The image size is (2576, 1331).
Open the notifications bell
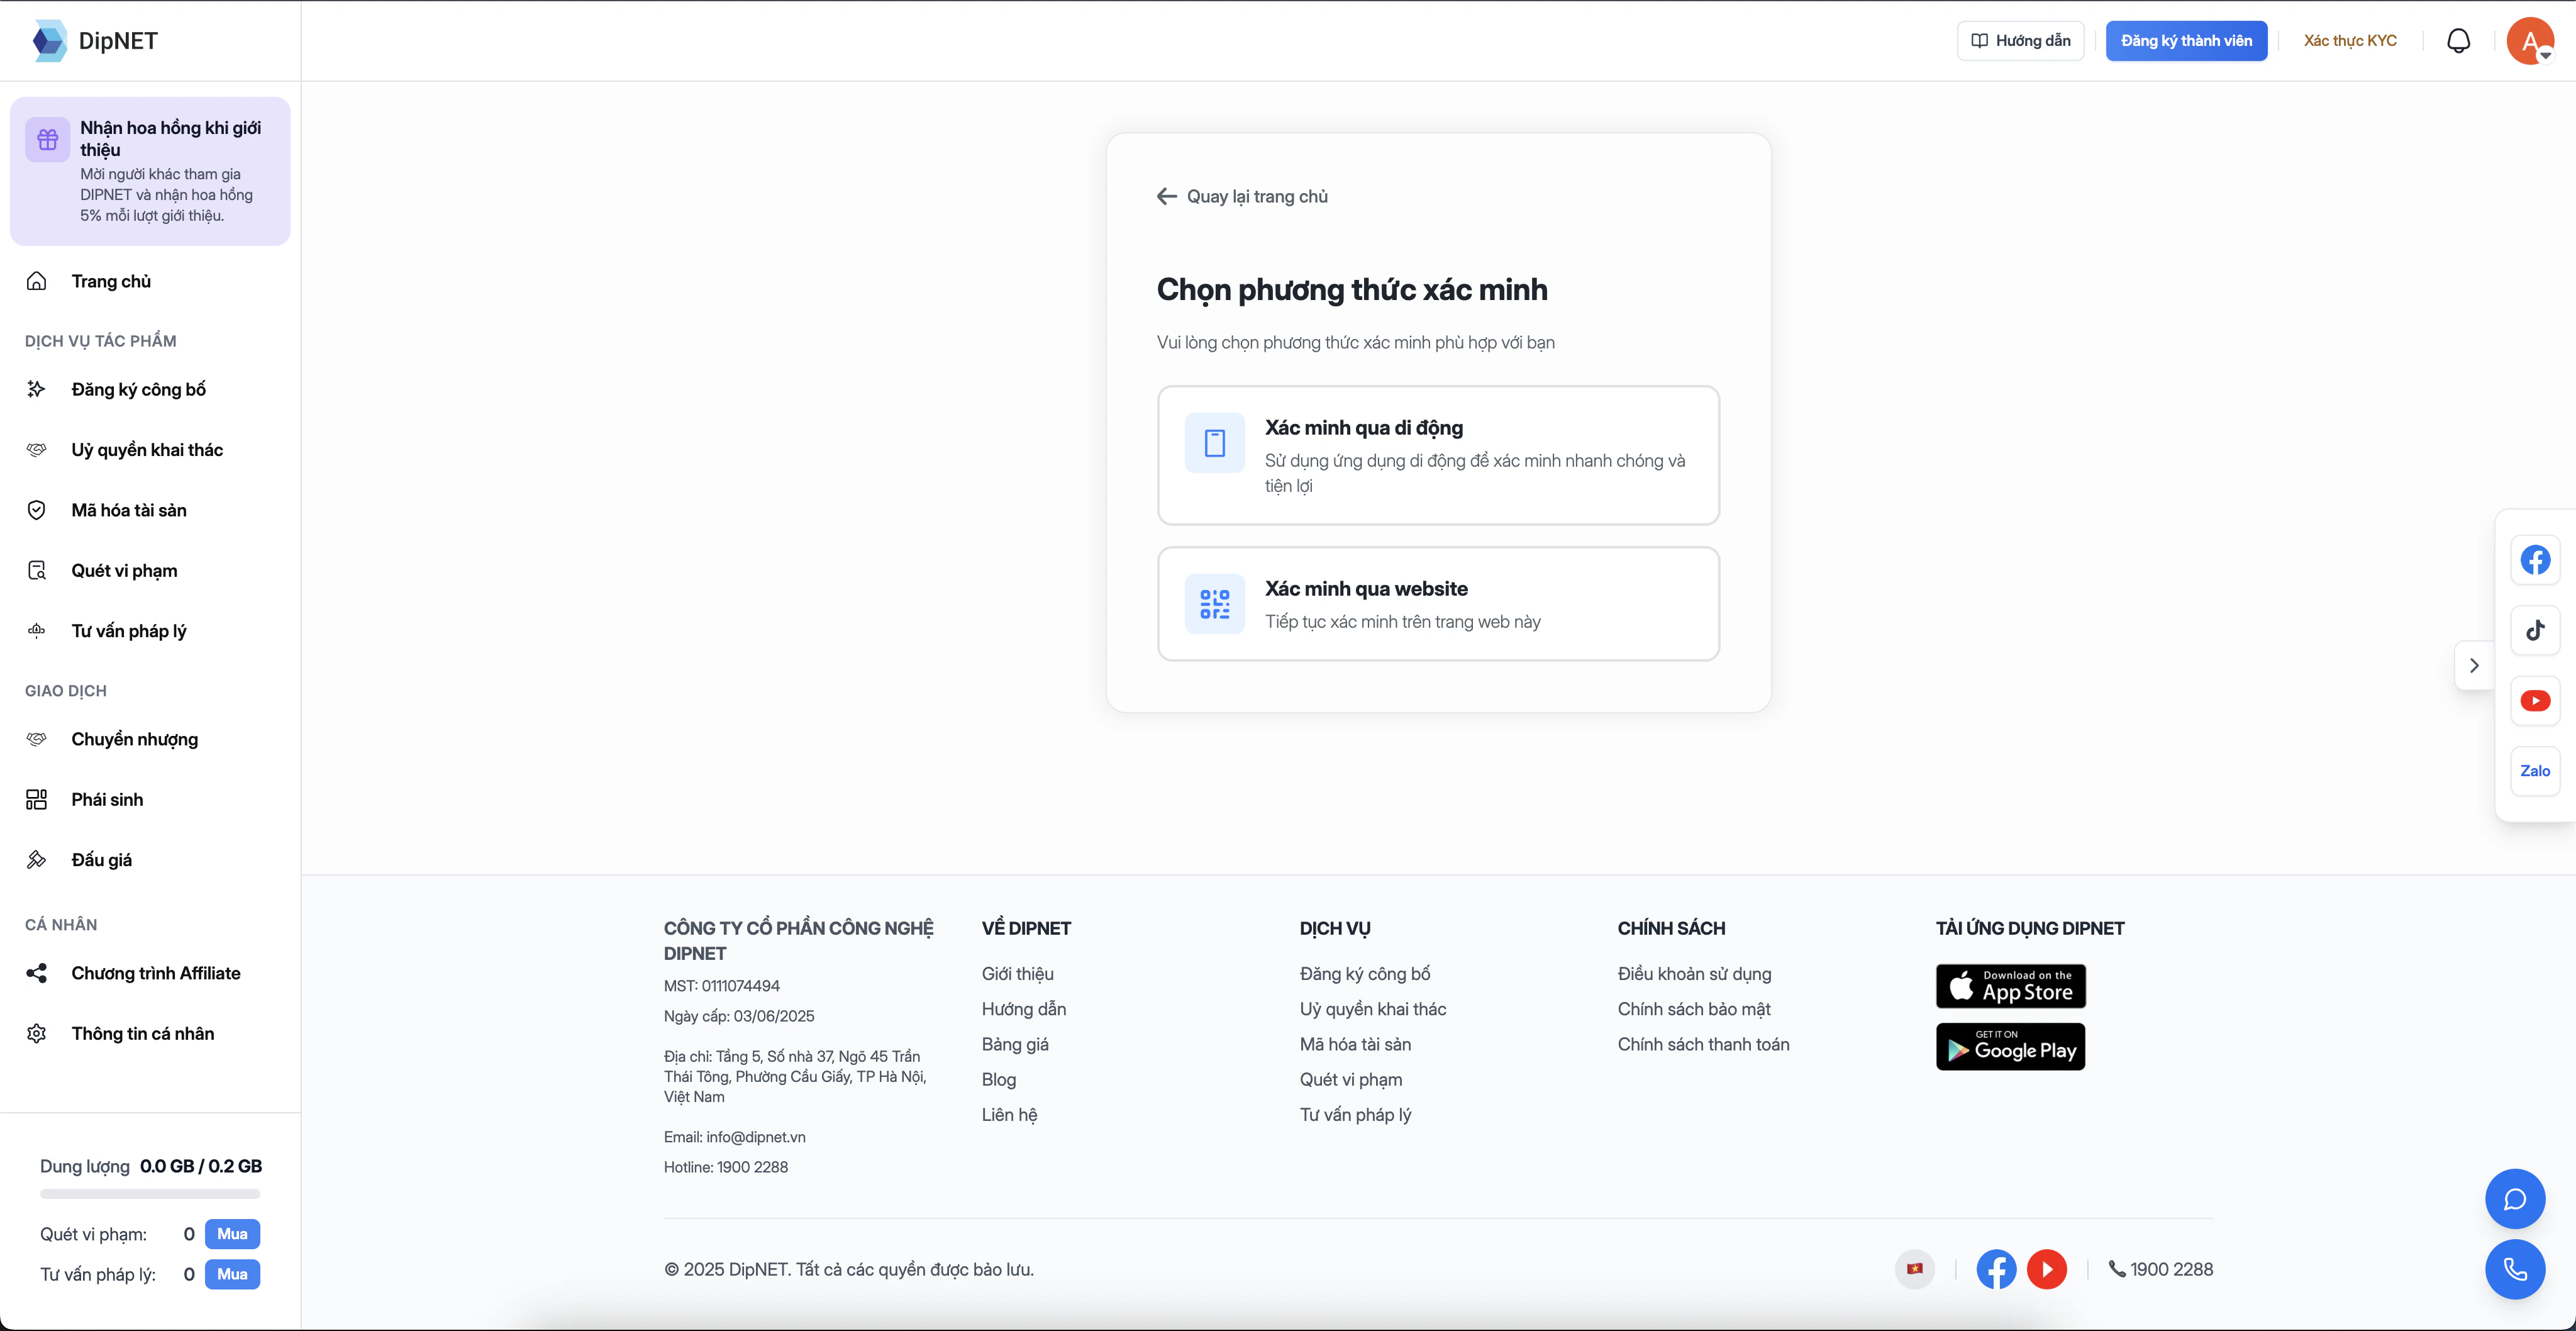(x=2458, y=41)
